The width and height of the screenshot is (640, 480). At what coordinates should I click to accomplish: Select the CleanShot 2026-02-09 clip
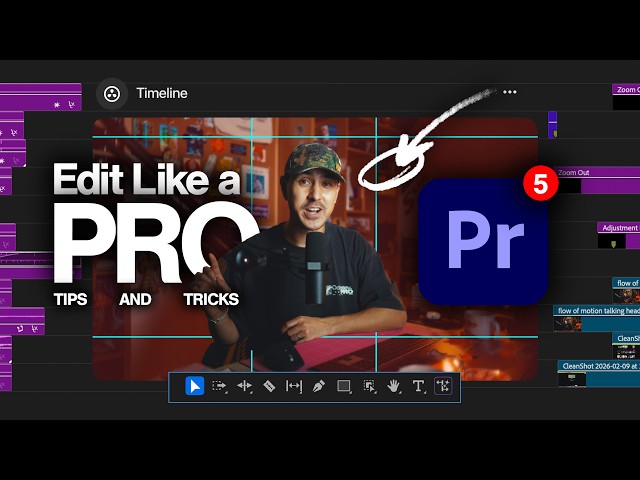(599, 373)
